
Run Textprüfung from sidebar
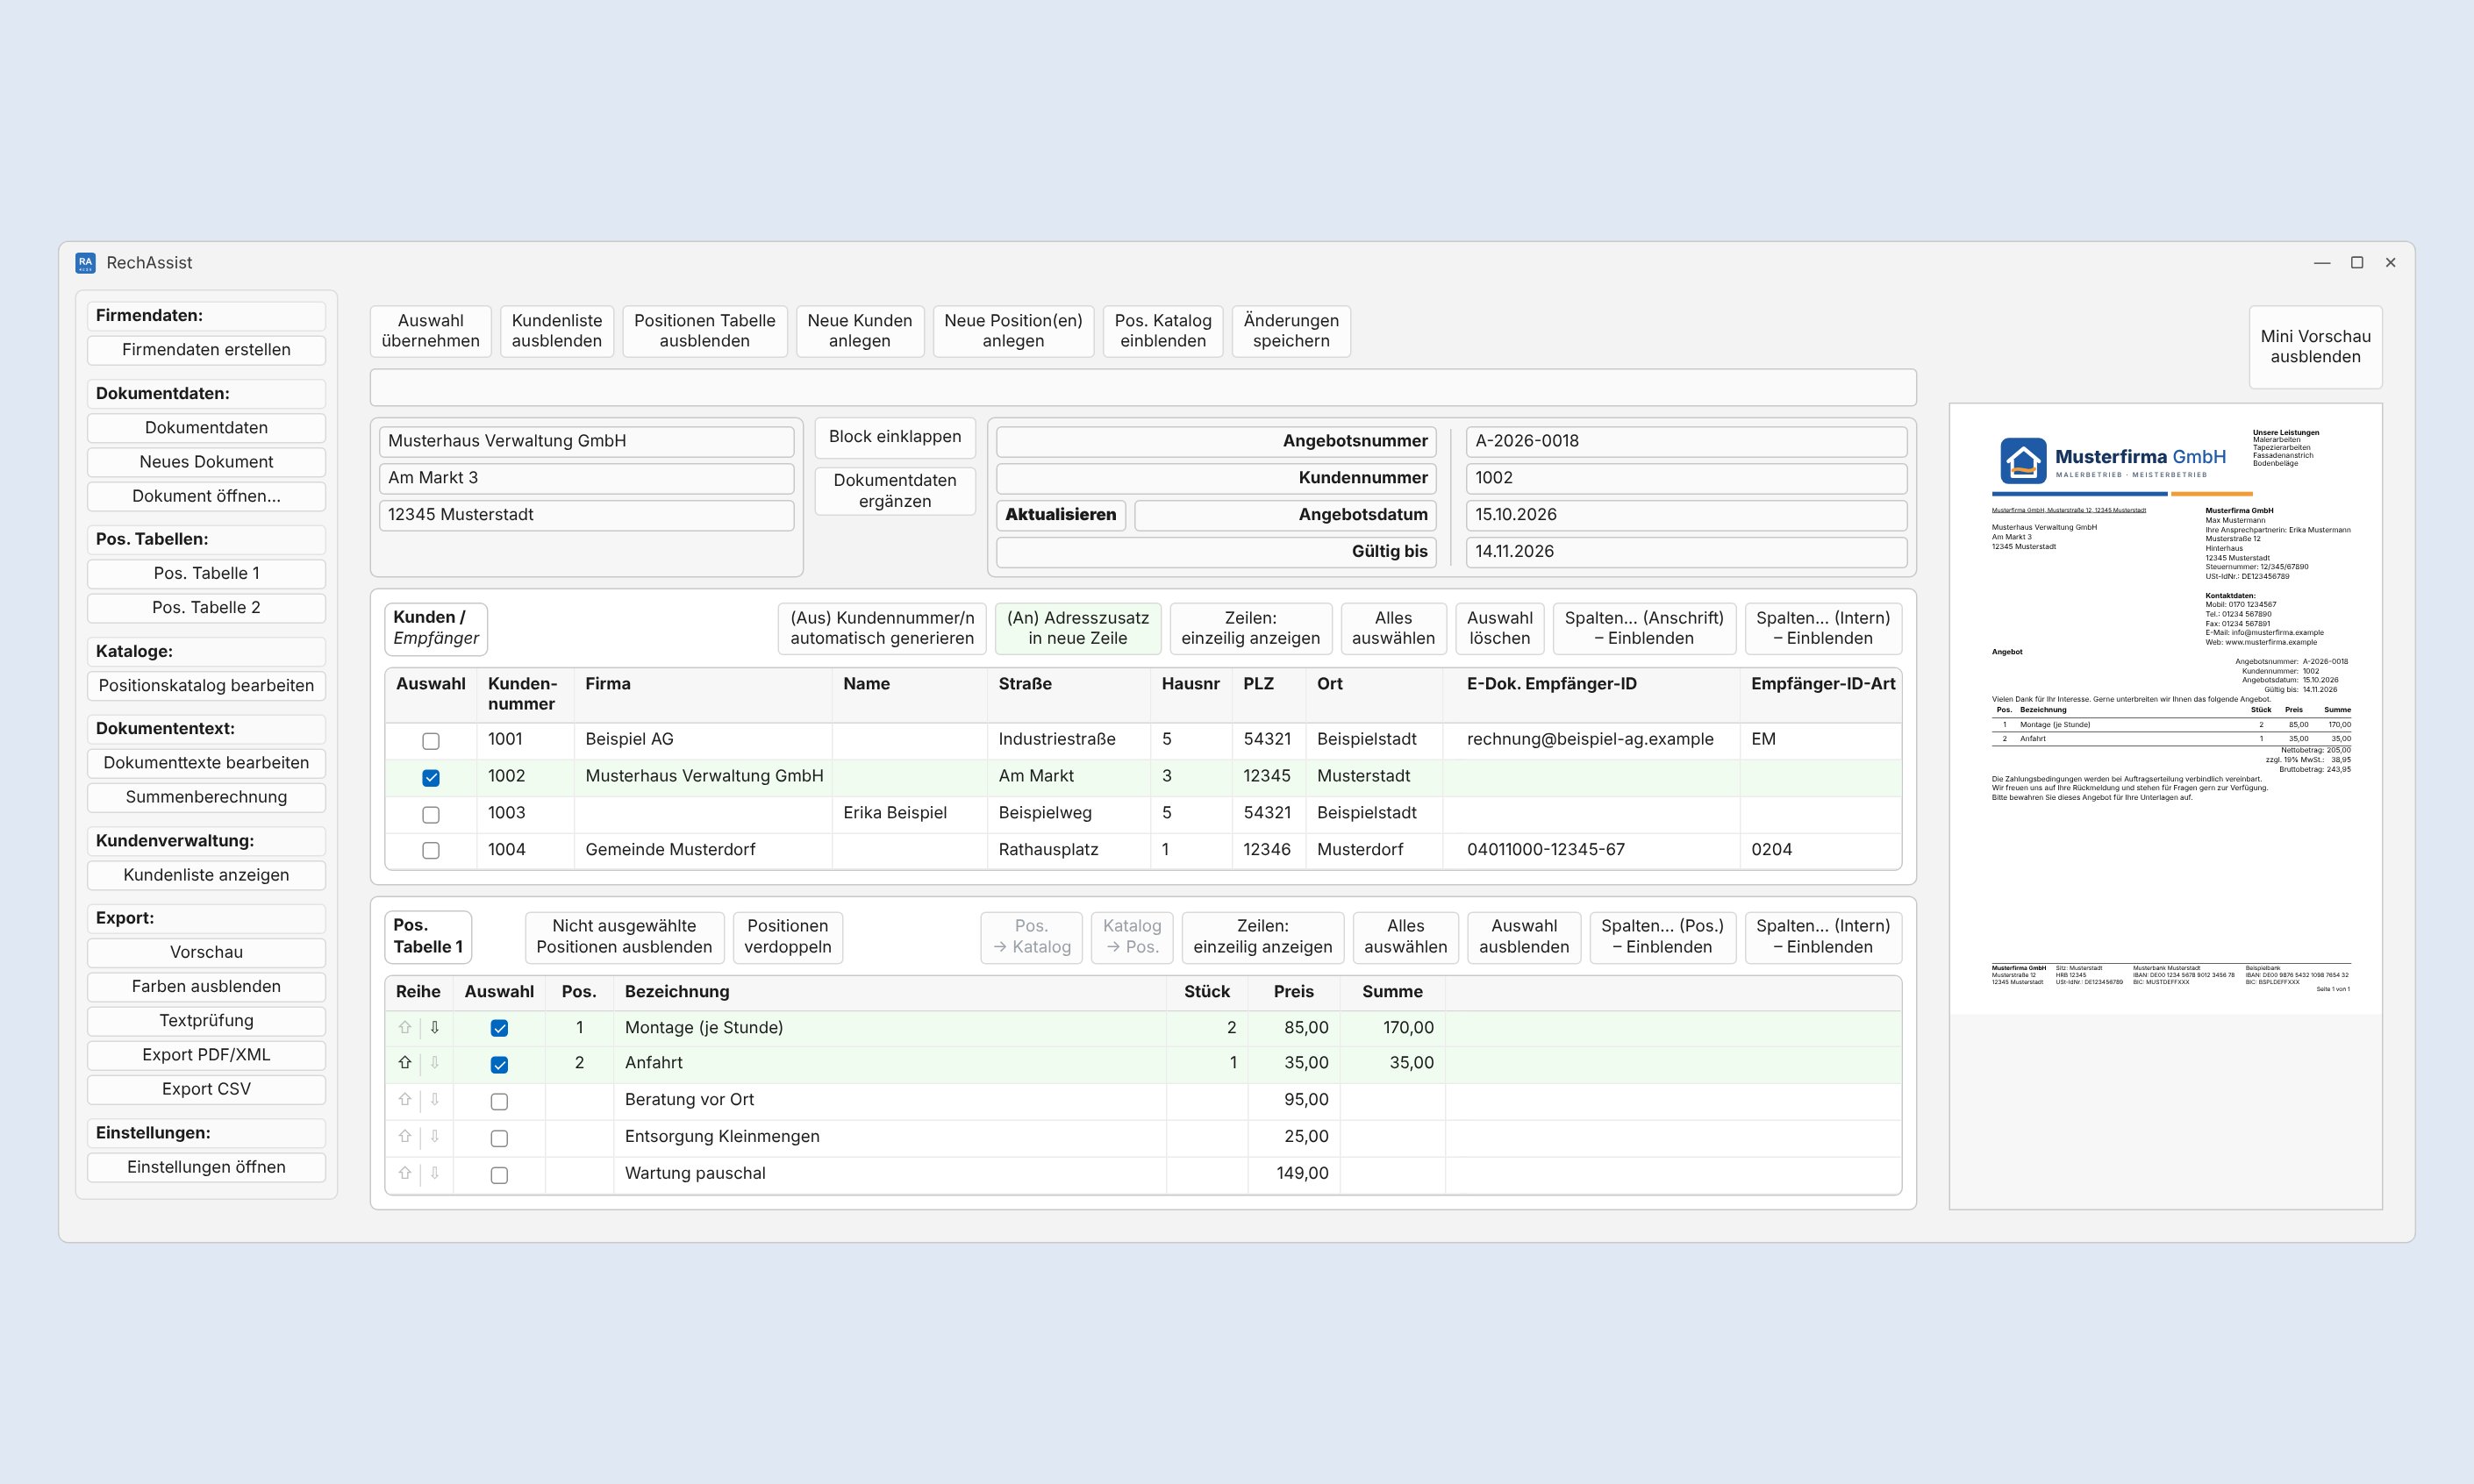[206, 1021]
